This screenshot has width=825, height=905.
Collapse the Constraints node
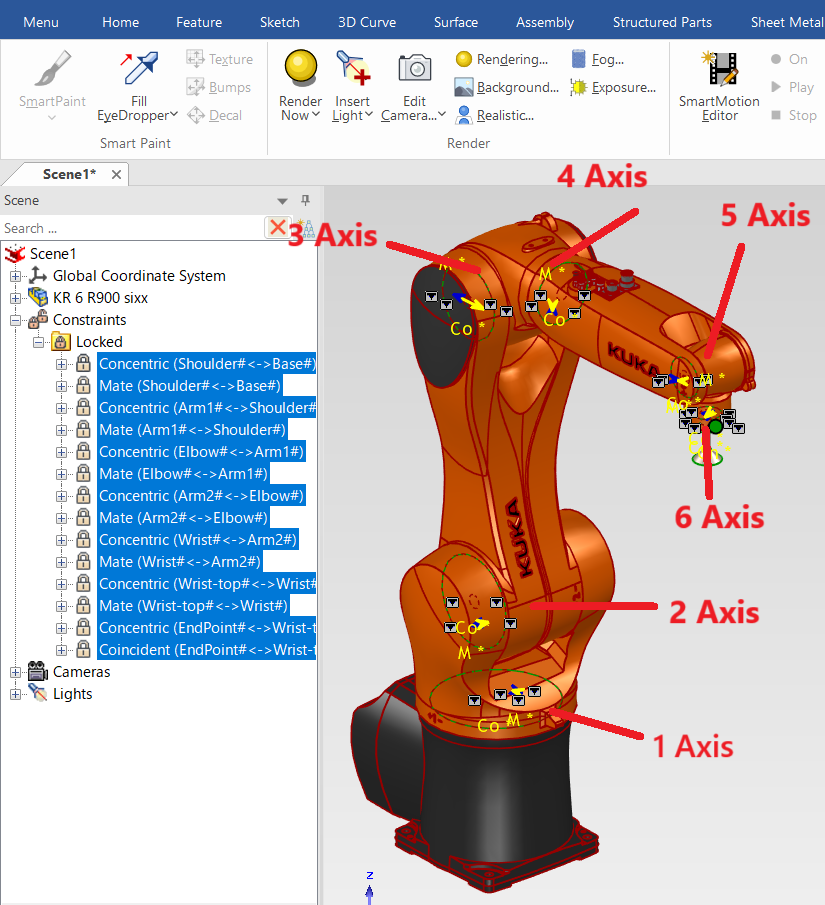tap(16, 320)
